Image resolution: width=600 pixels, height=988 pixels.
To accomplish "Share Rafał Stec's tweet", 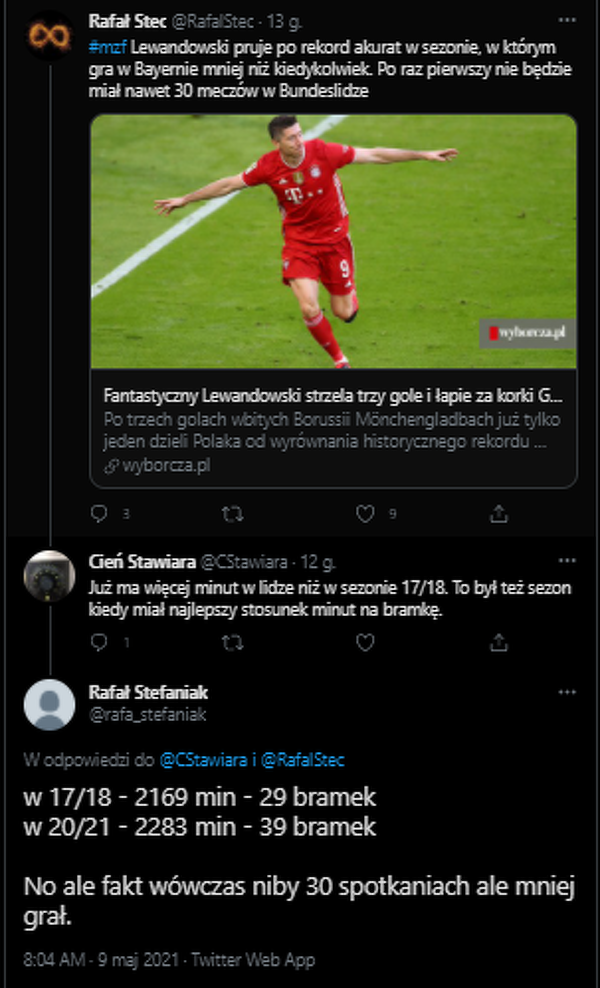I will 498,514.
